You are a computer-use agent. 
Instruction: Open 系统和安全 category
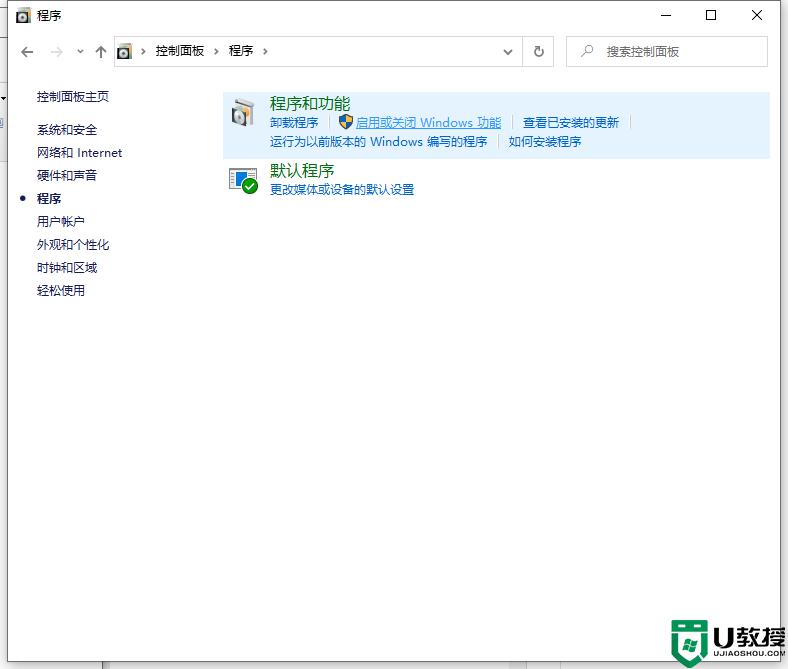point(67,130)
